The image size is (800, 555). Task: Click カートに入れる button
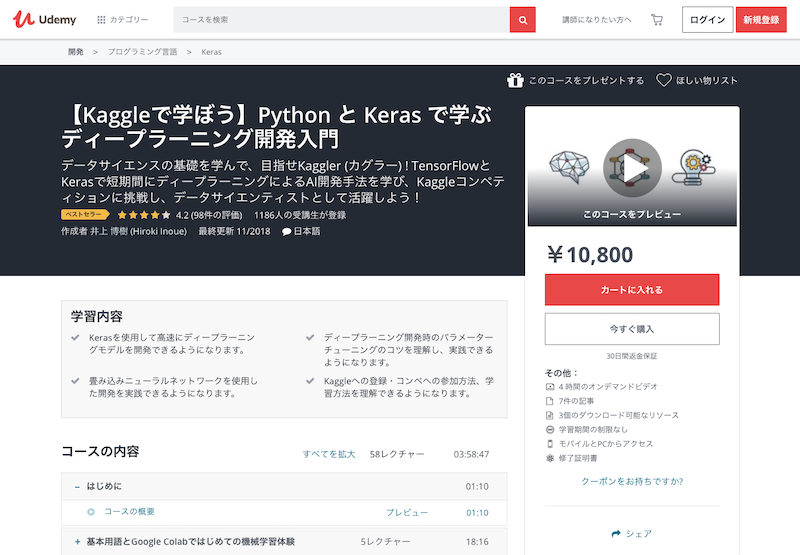[632, 290]
